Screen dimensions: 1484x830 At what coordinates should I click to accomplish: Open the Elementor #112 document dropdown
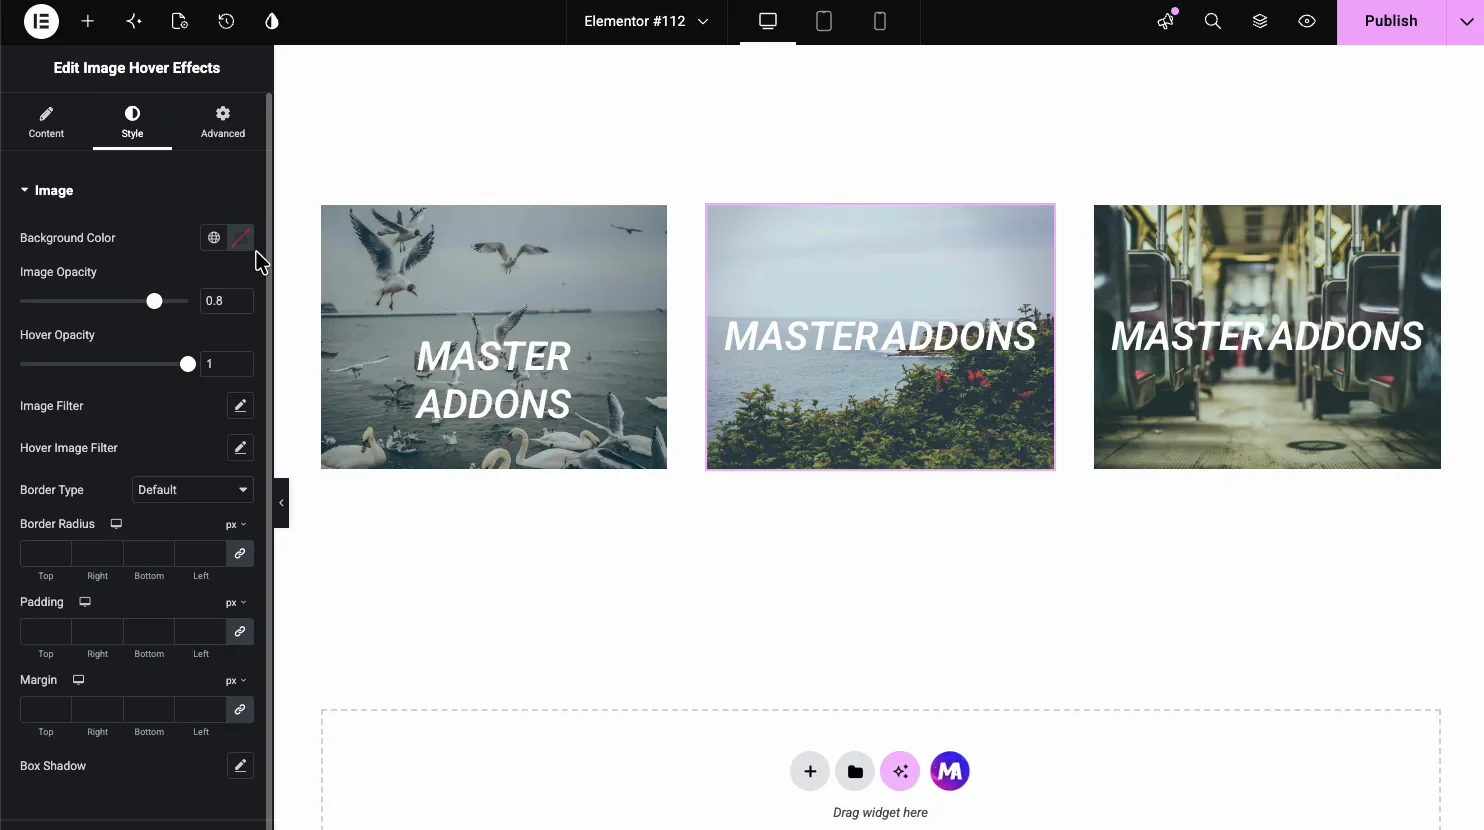(646, 21)
